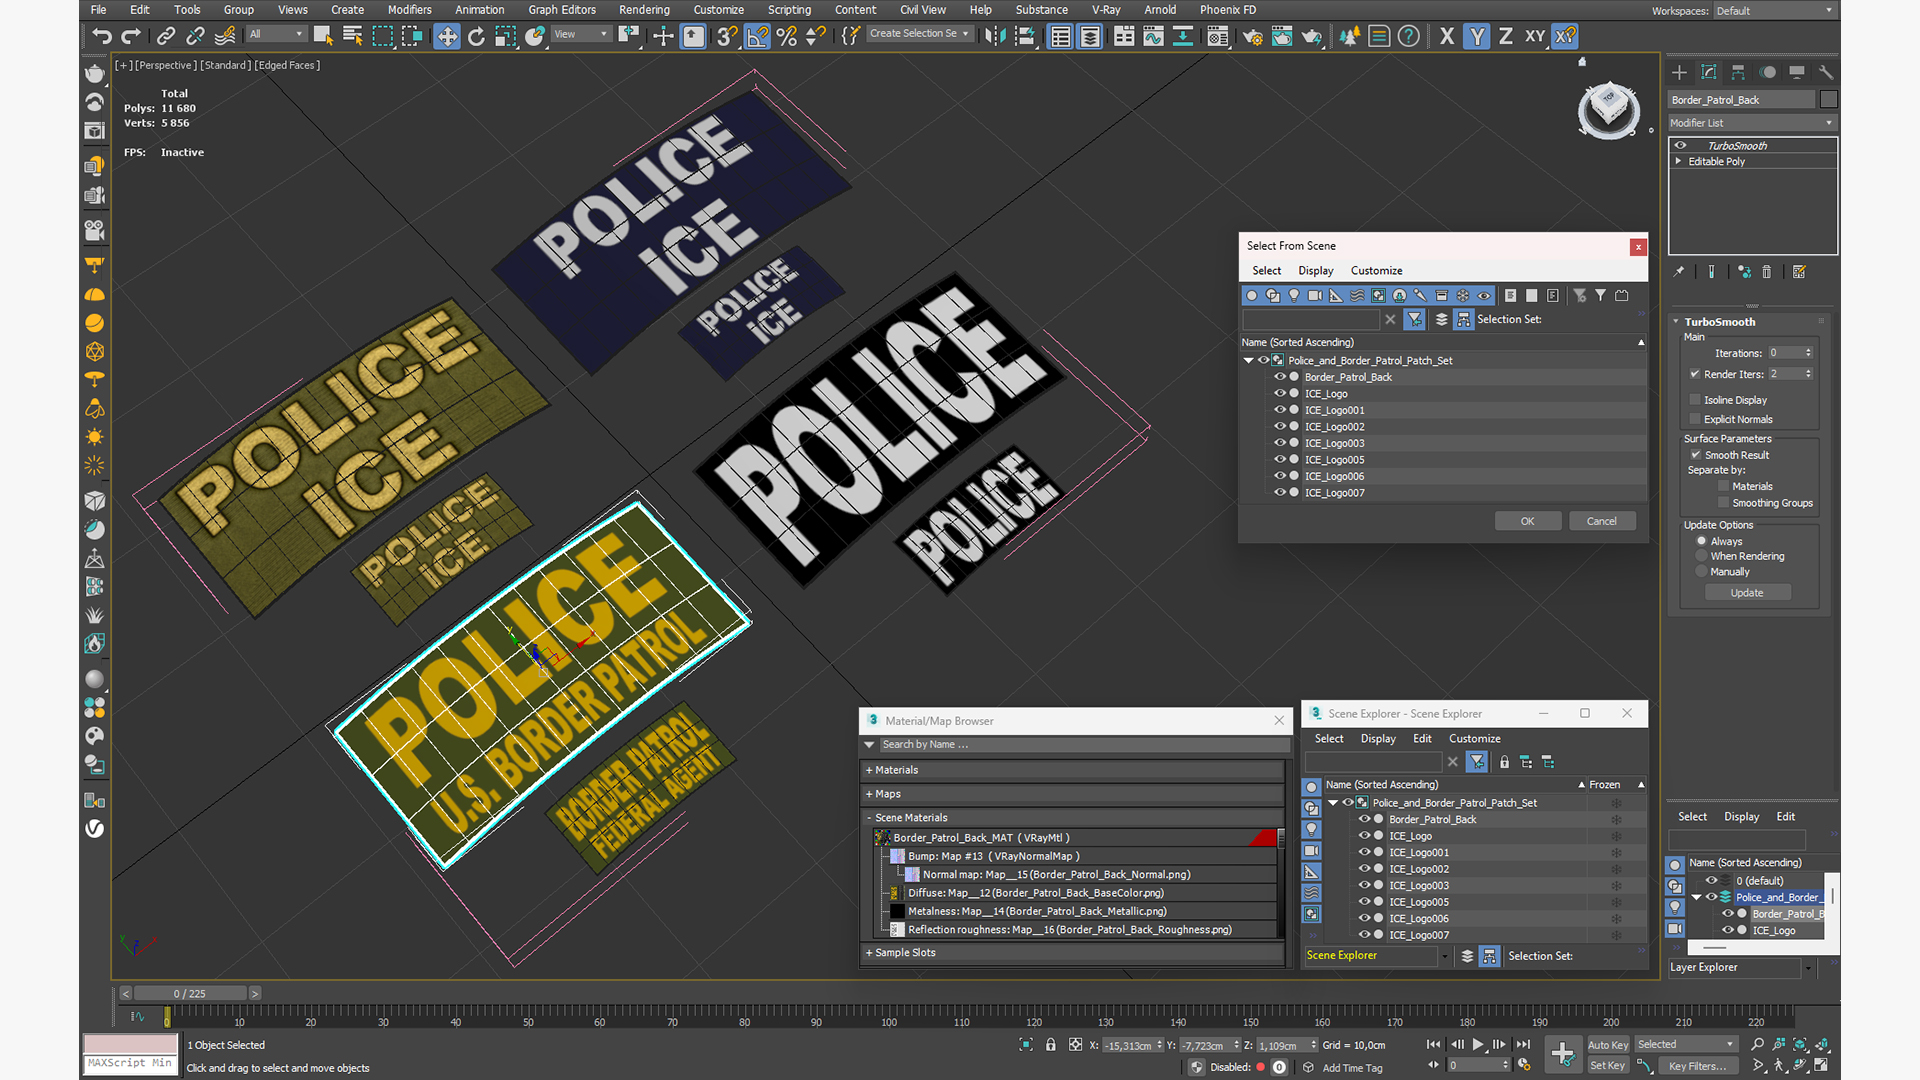Screen dimensions: 1920x1080
Task: Open Rendered Frame Window icon
Action: (1282, 36)
